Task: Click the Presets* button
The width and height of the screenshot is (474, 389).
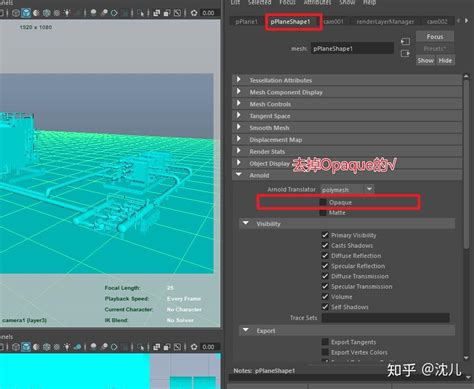Action: 435,49
